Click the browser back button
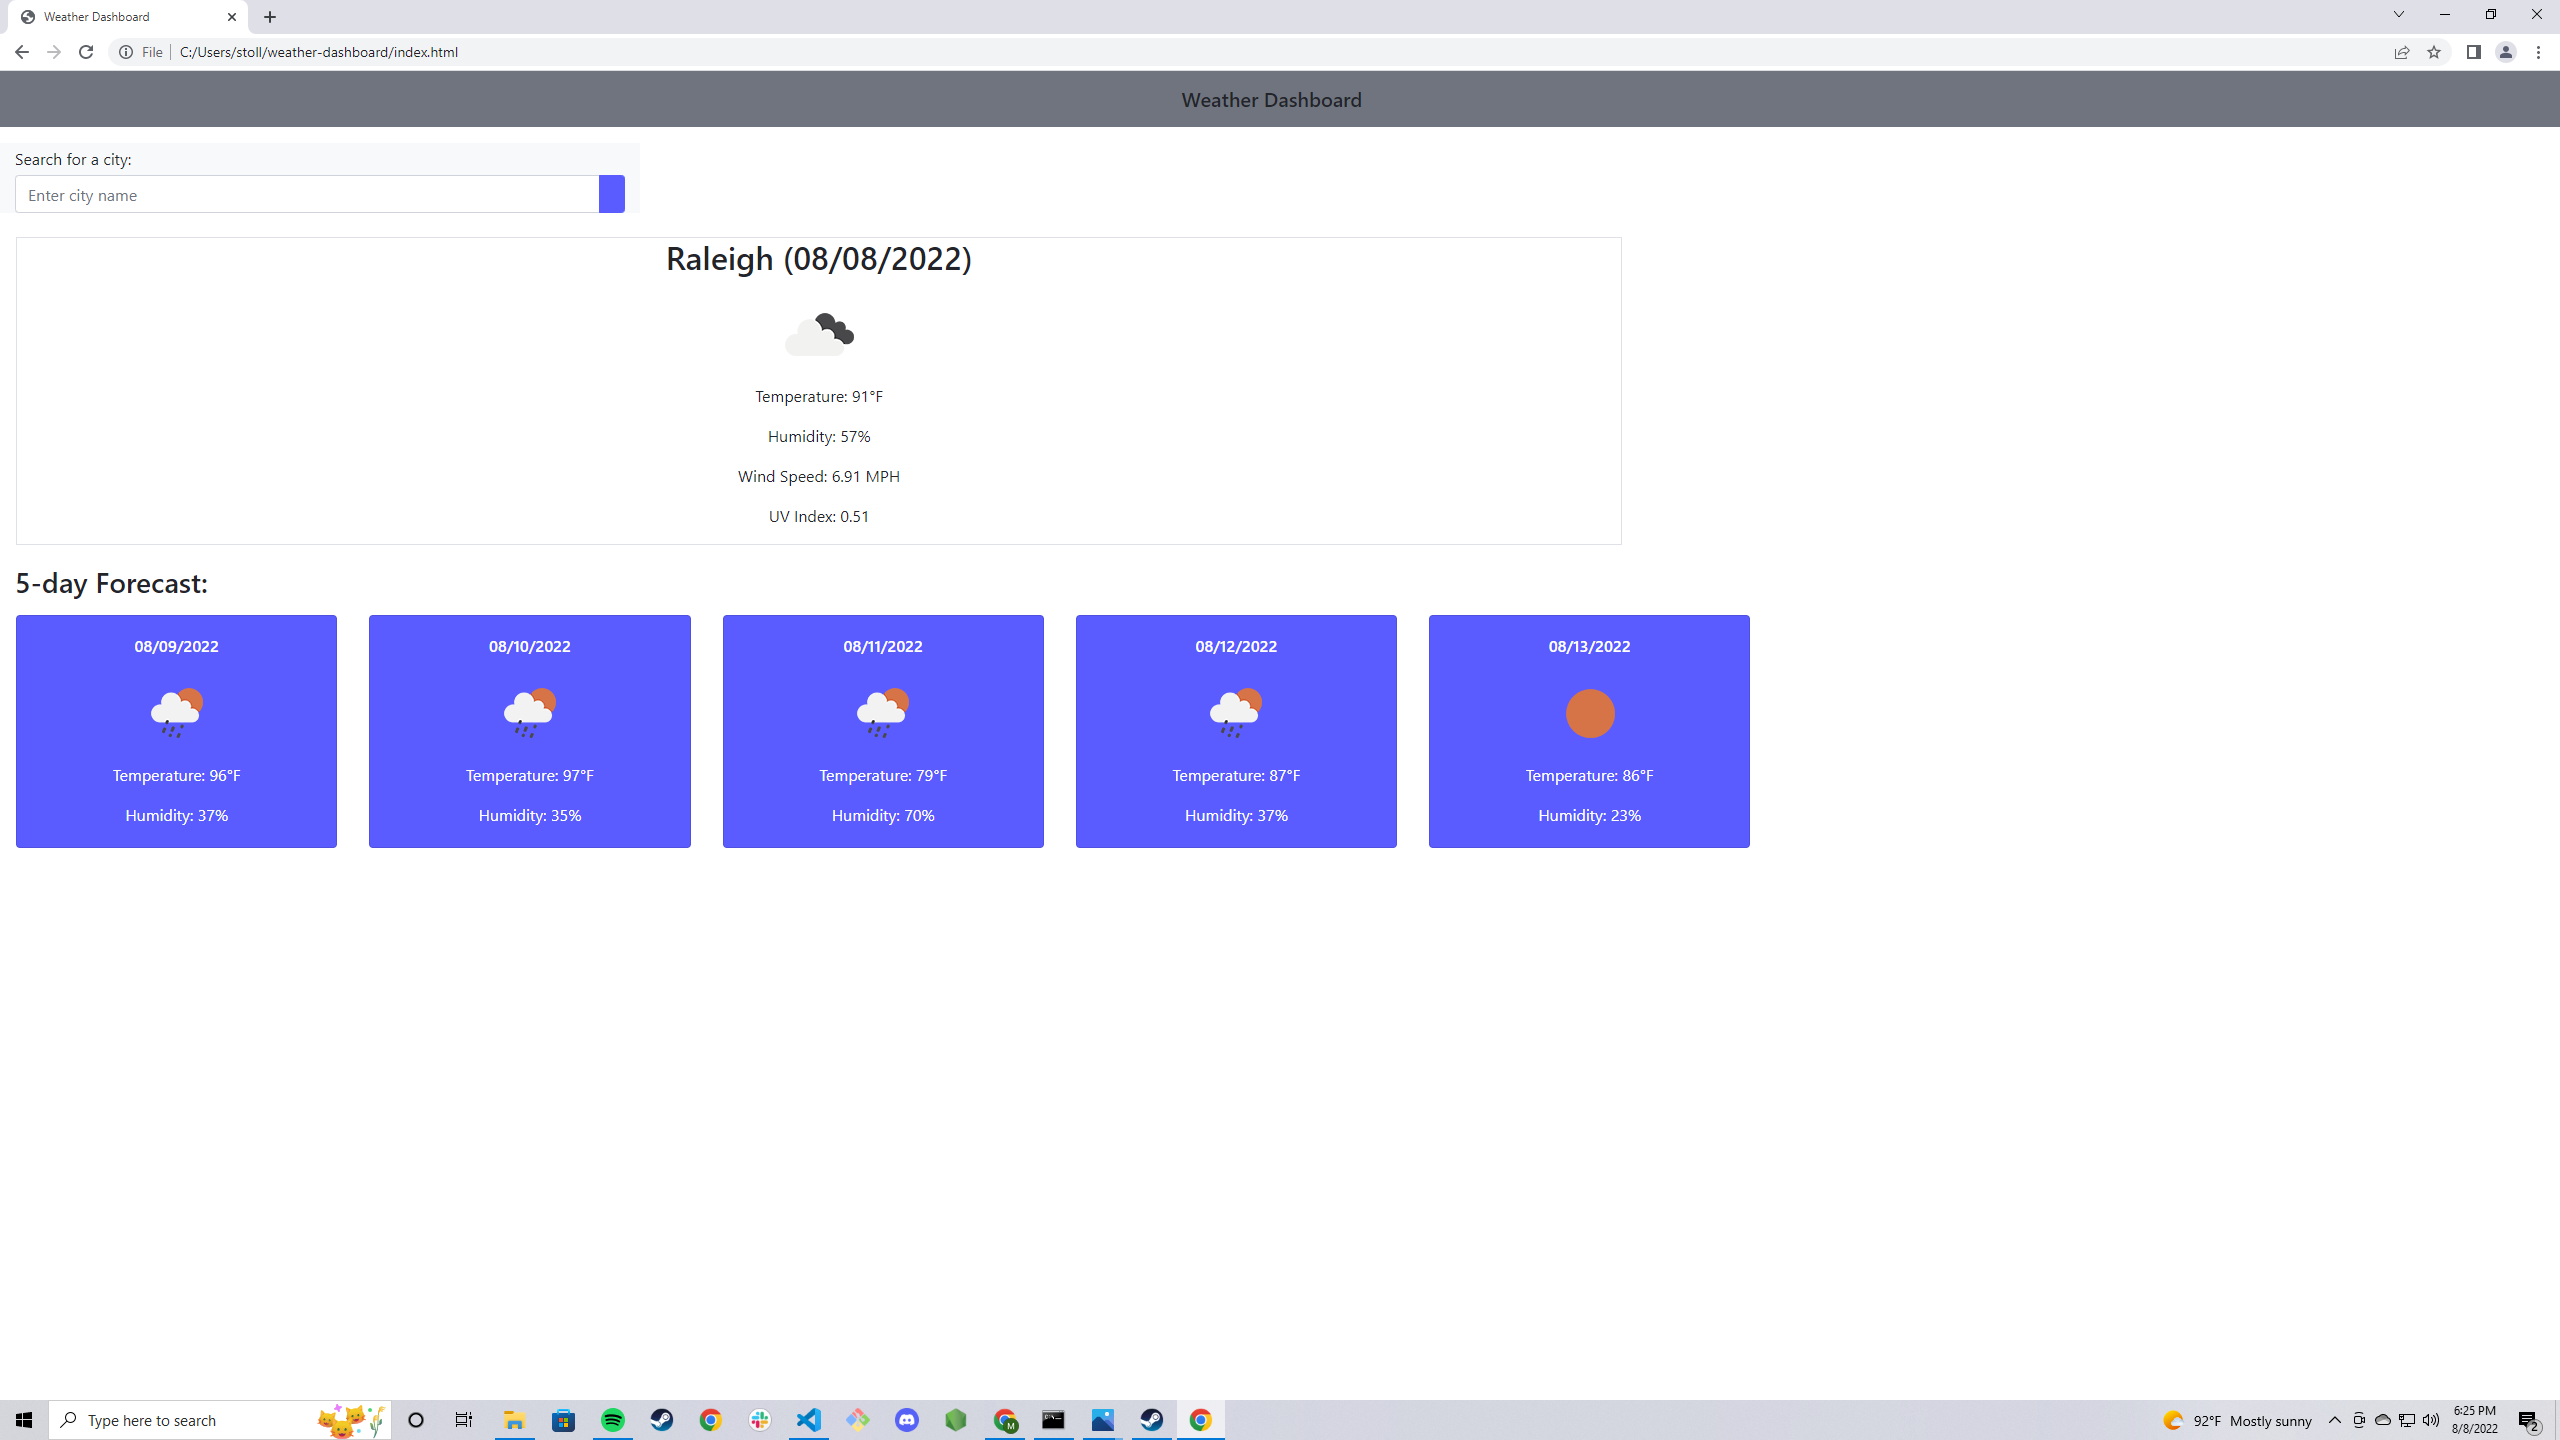Image resolution: width=2560 pixels, height=1440 pixels. (21, 52)
